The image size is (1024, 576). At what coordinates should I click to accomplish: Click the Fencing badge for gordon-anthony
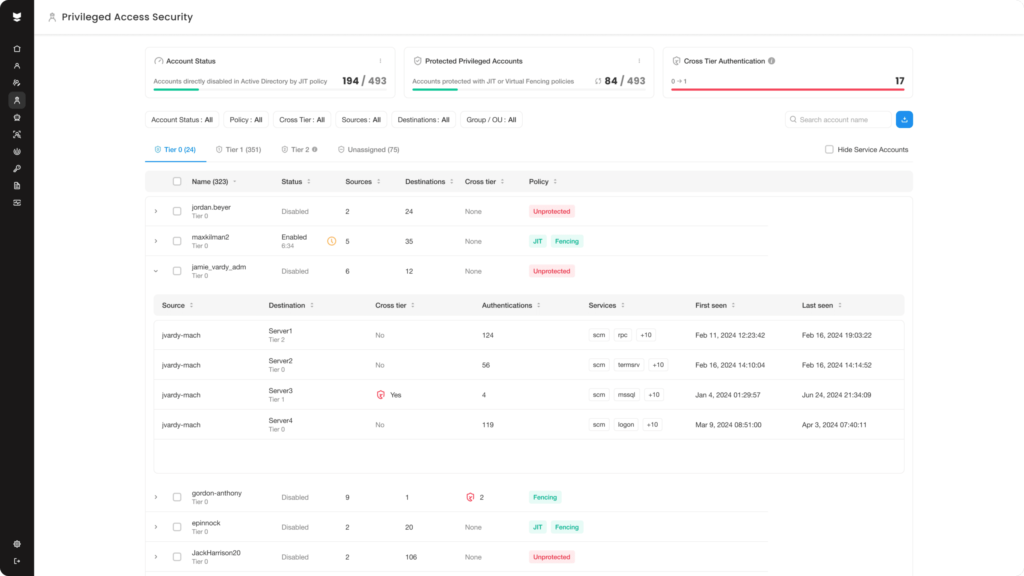tap(545, 497)
